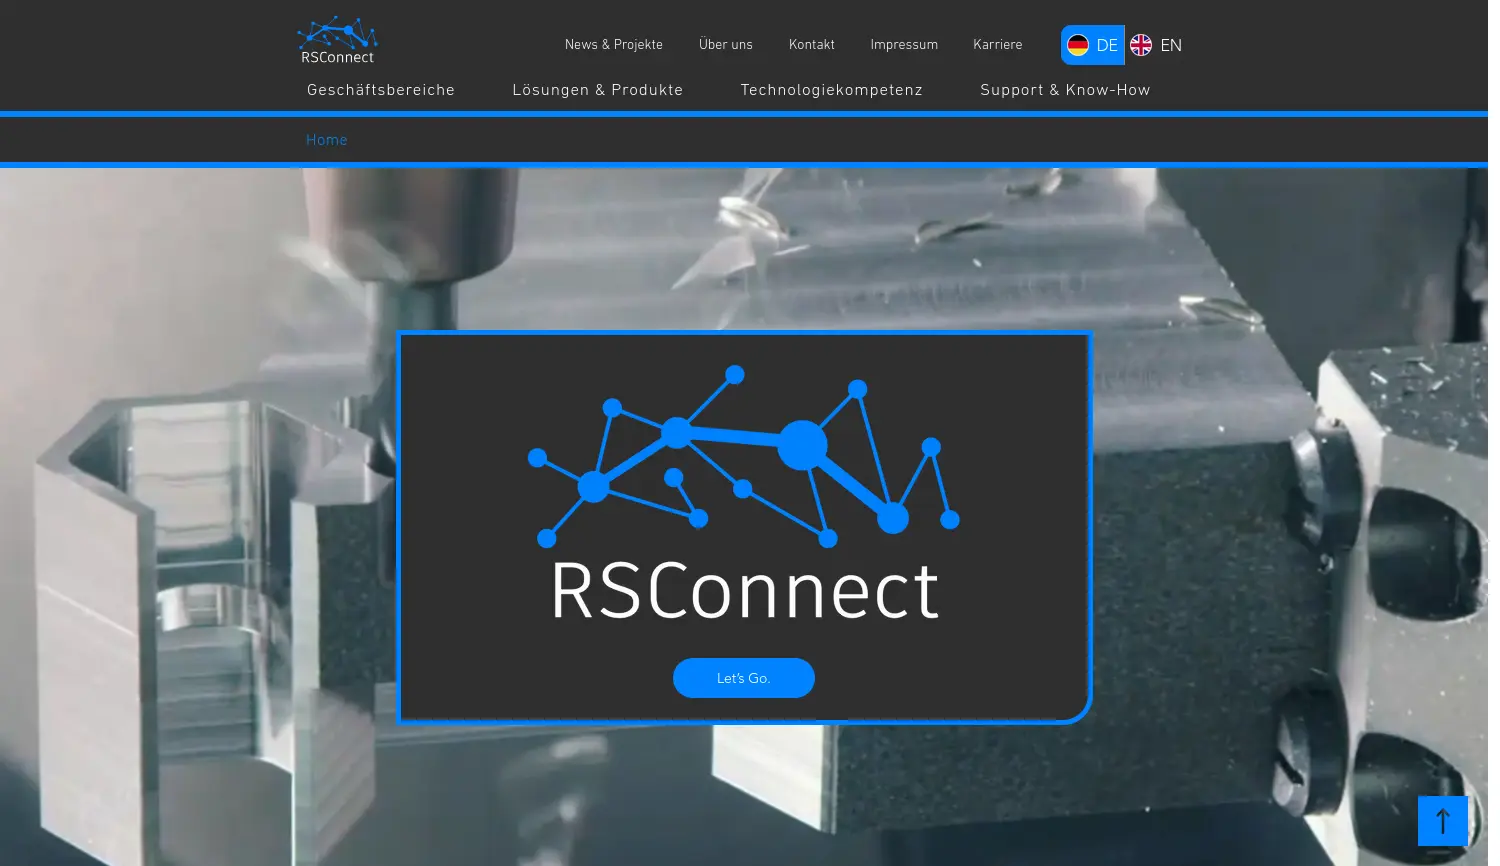Open the Support & Know-How dropdown
The image size is (1500, 866).
tap(1065, 90)
